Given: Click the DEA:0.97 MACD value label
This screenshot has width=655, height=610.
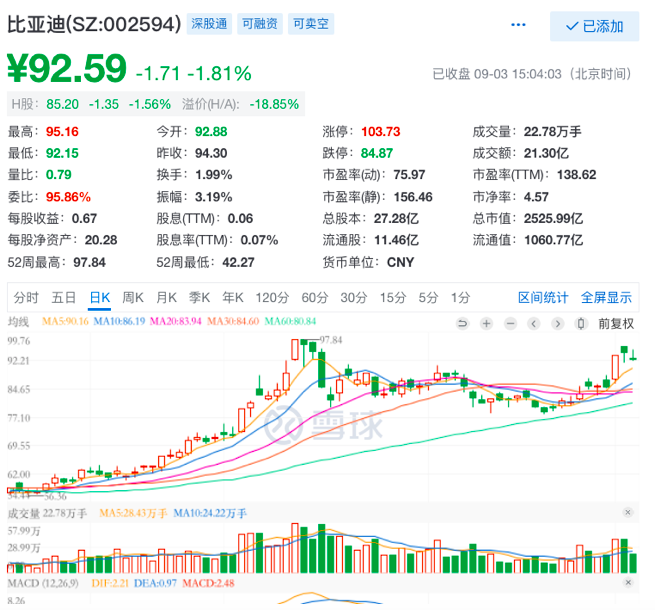Looking at the screenshot, I should pos(155,583).
